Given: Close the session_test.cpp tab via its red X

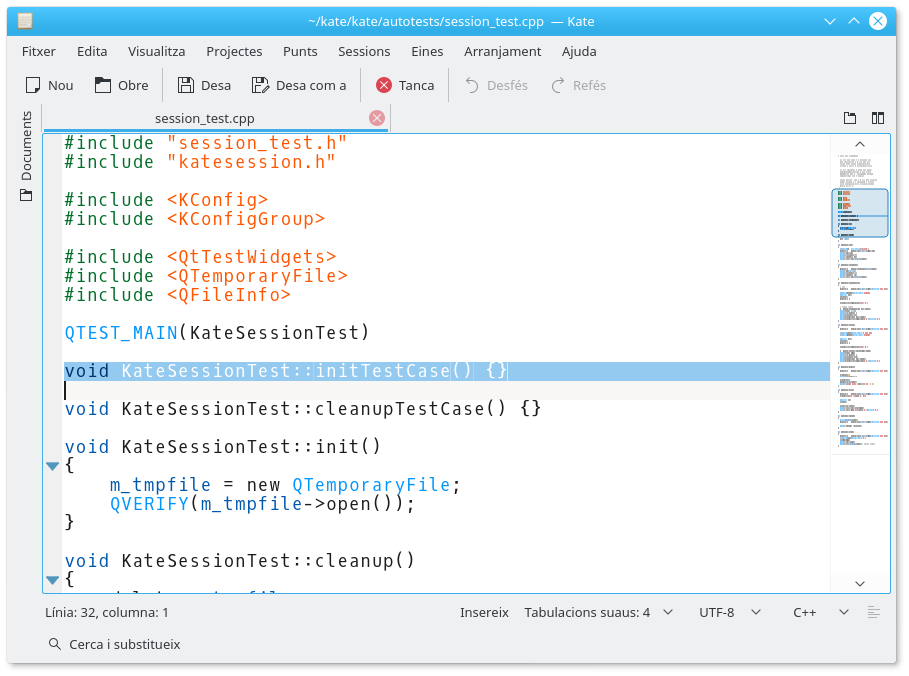Looking at the screenshot, I should 377,118.
